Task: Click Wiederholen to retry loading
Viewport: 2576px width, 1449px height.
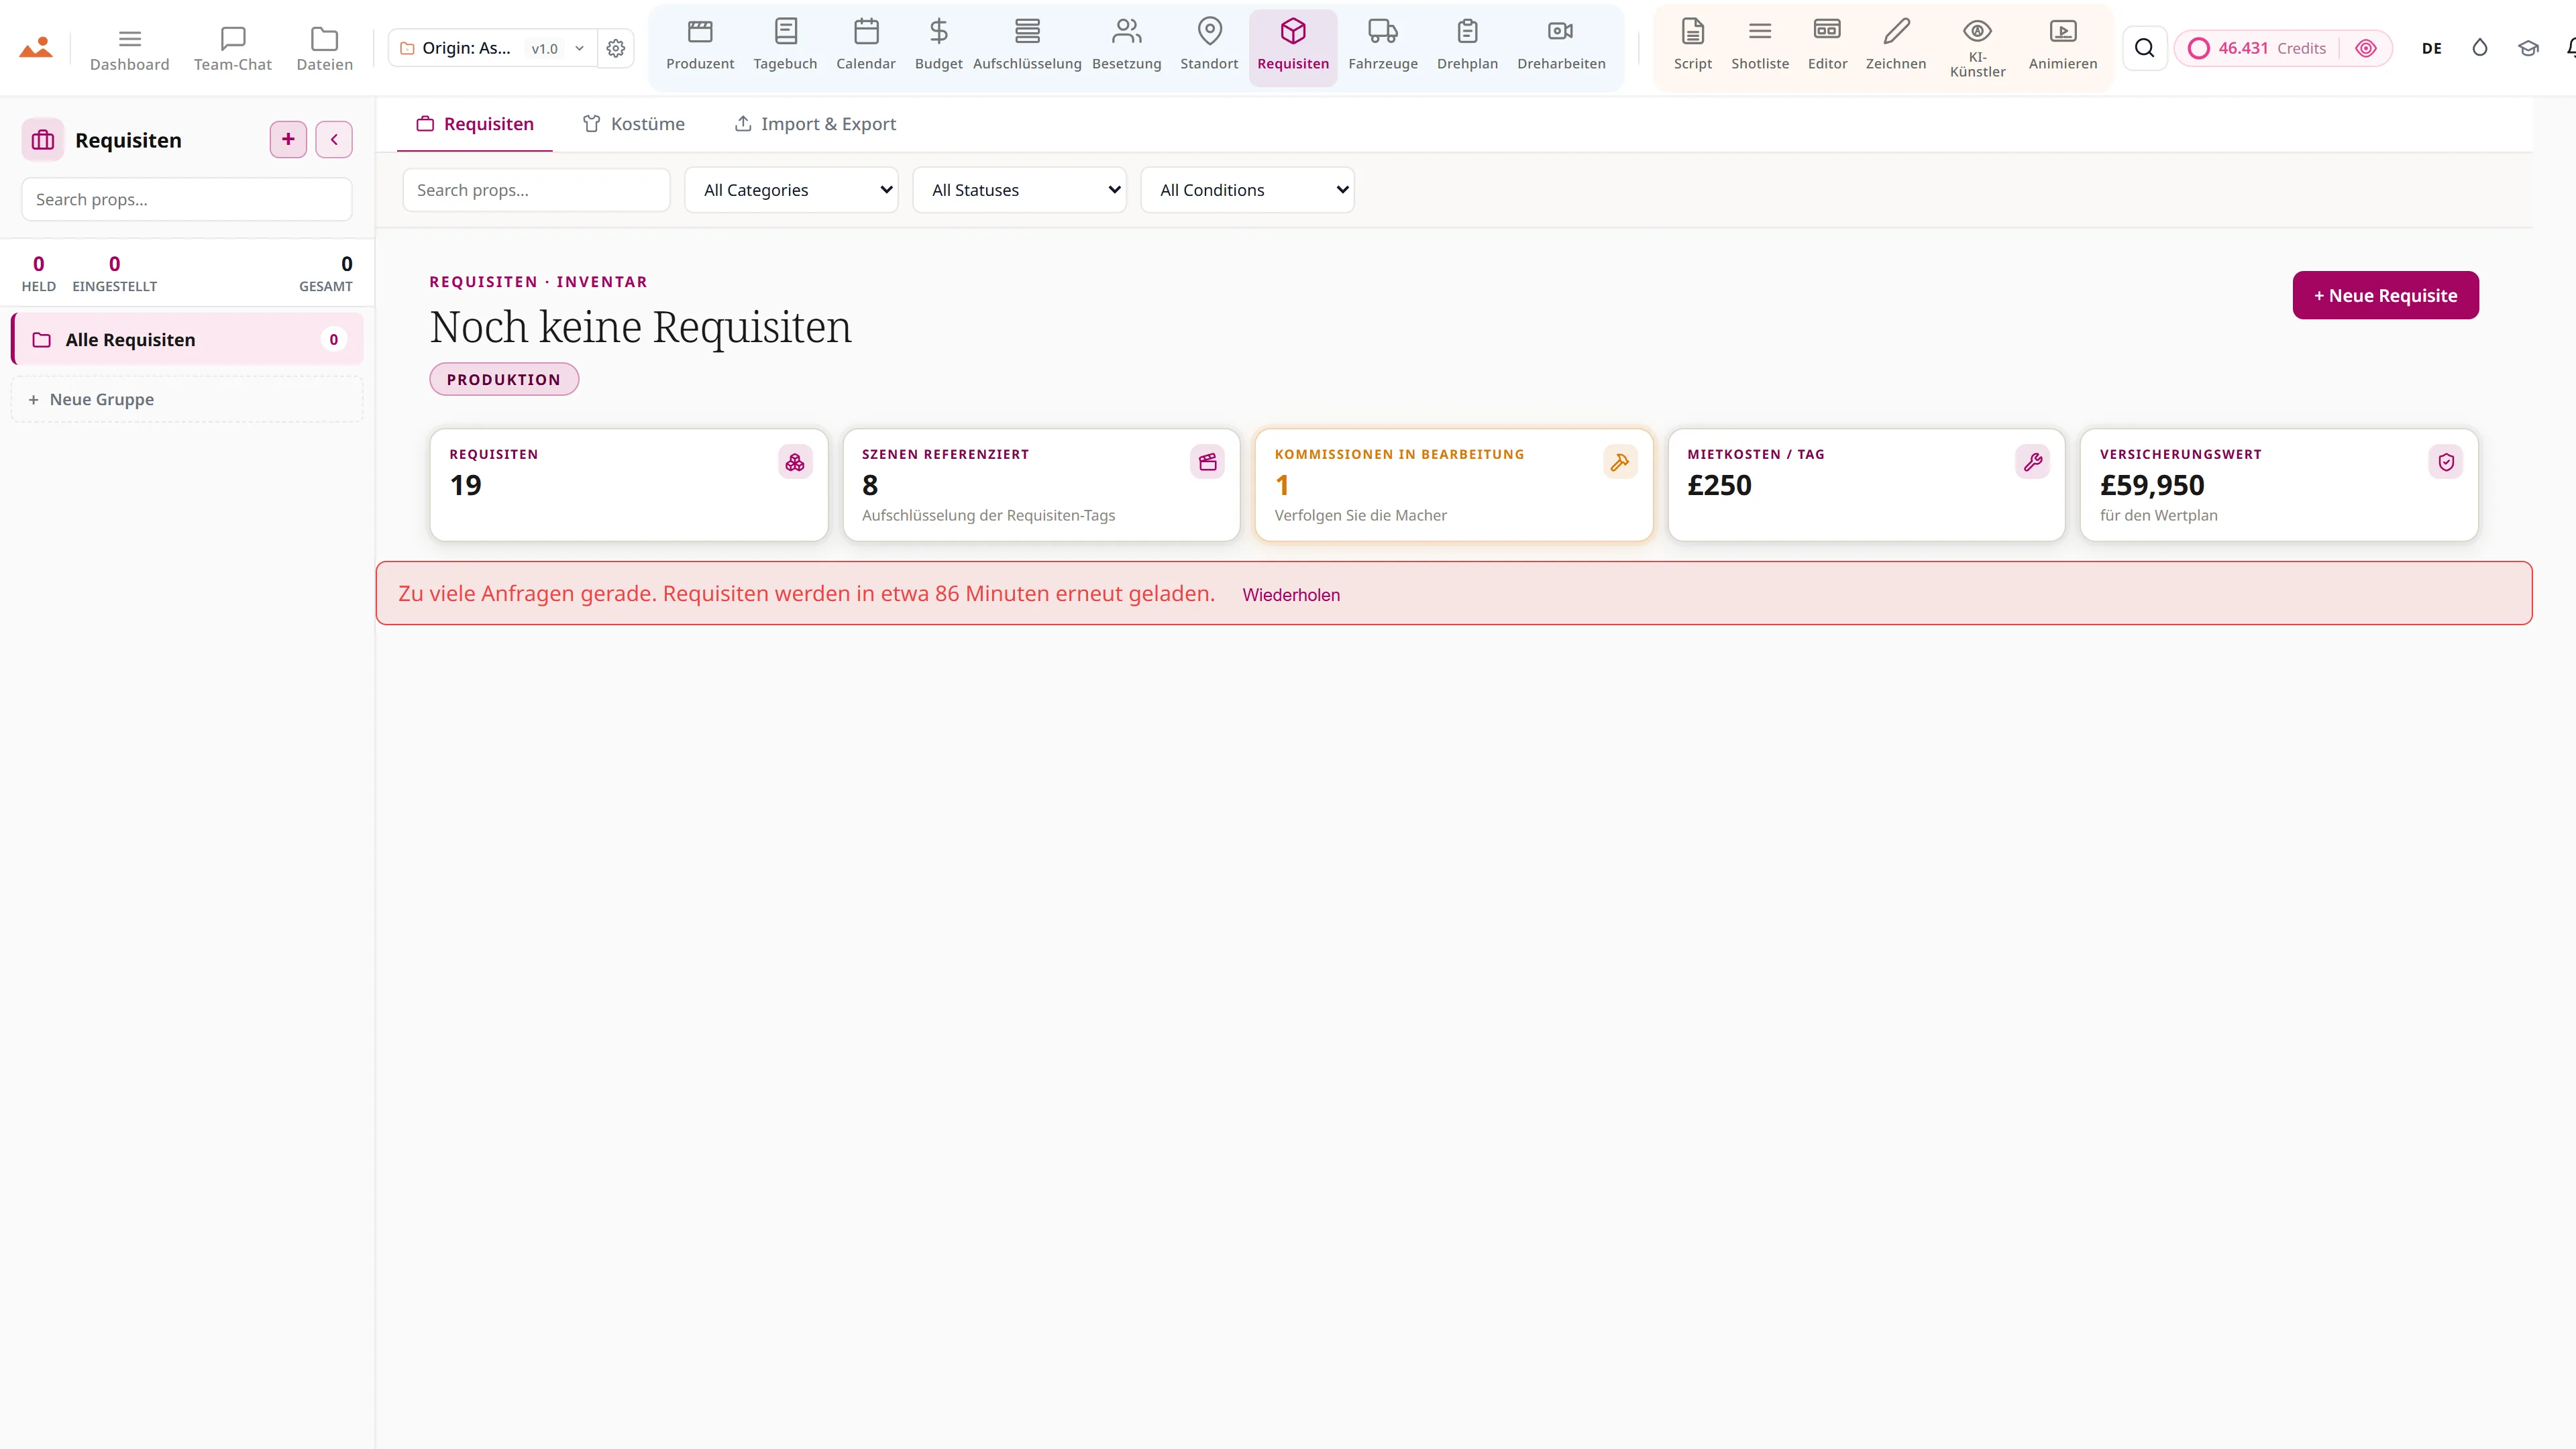Action: (1291, 594)
